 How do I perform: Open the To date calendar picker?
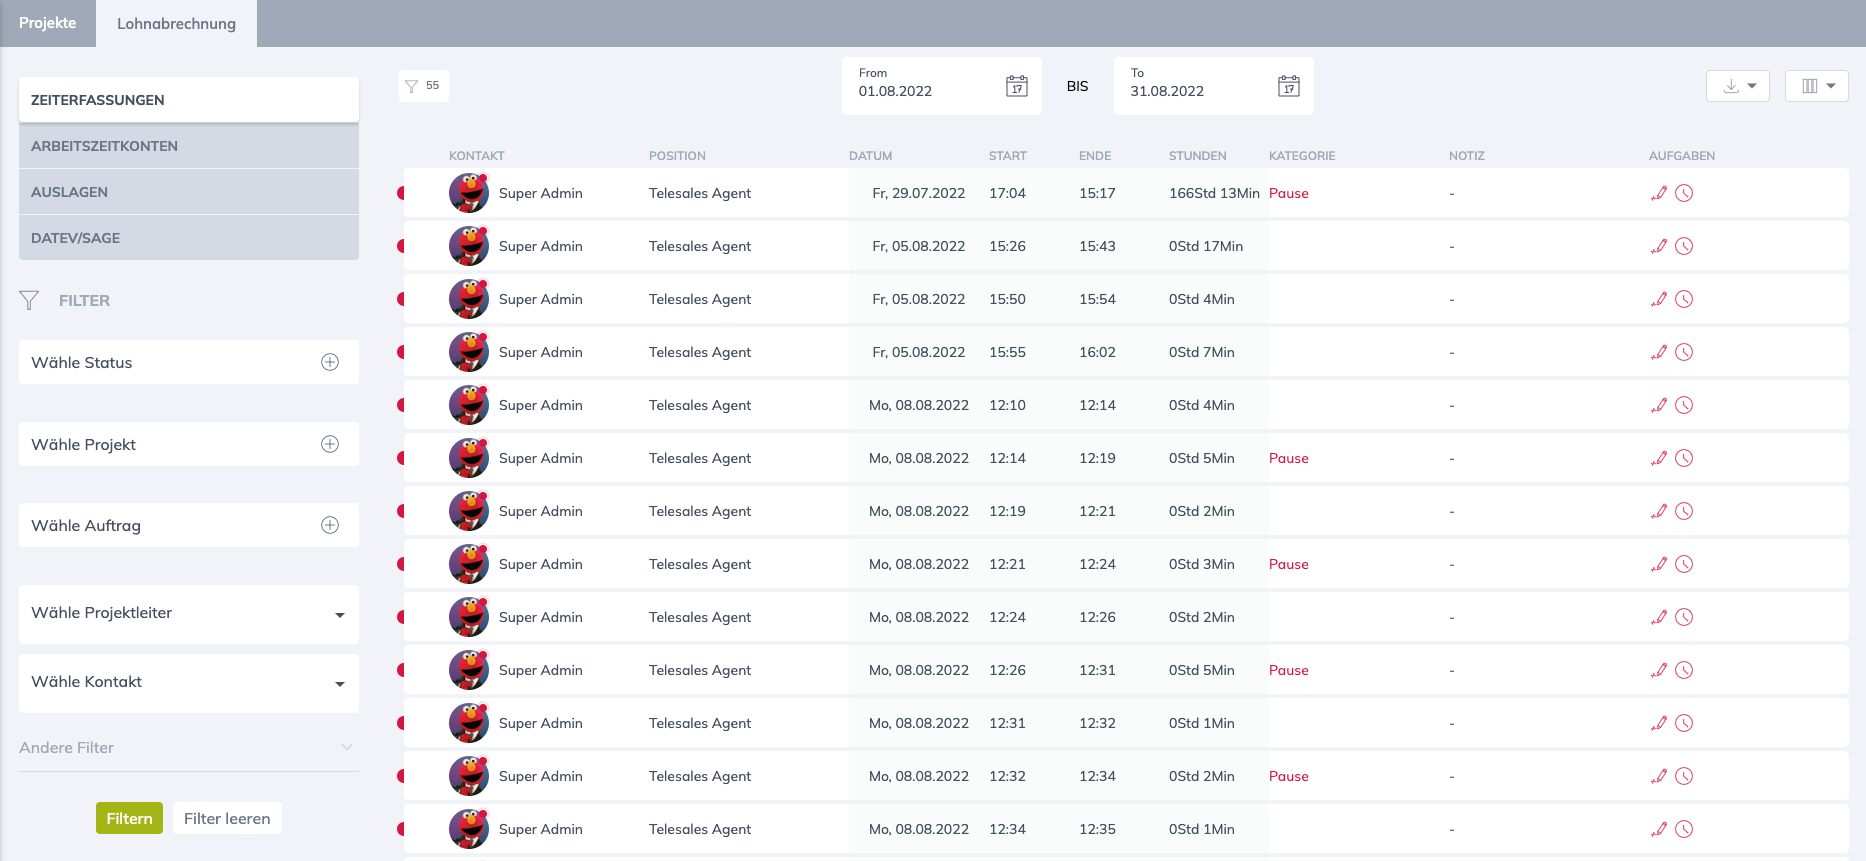coord(1288,86)
